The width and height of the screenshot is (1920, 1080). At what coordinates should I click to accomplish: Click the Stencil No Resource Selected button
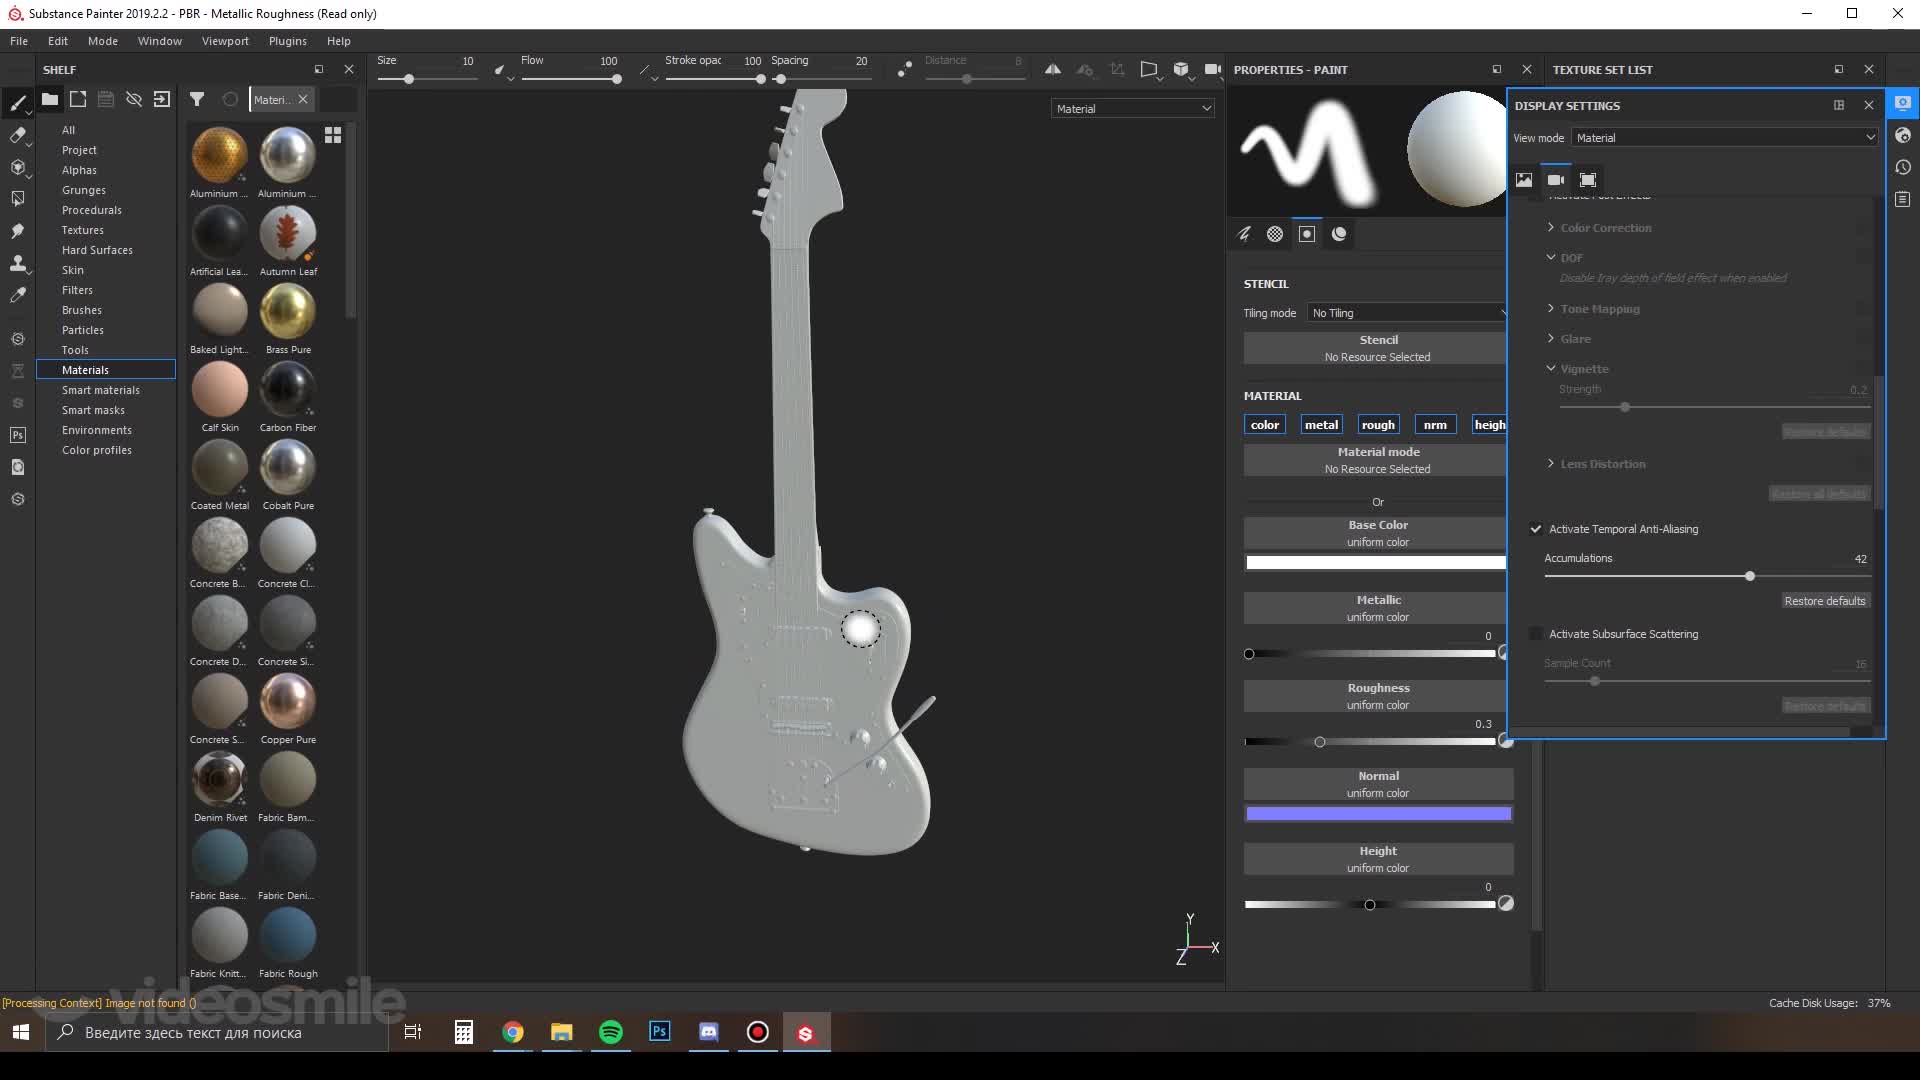click(x=1375, y=348)
